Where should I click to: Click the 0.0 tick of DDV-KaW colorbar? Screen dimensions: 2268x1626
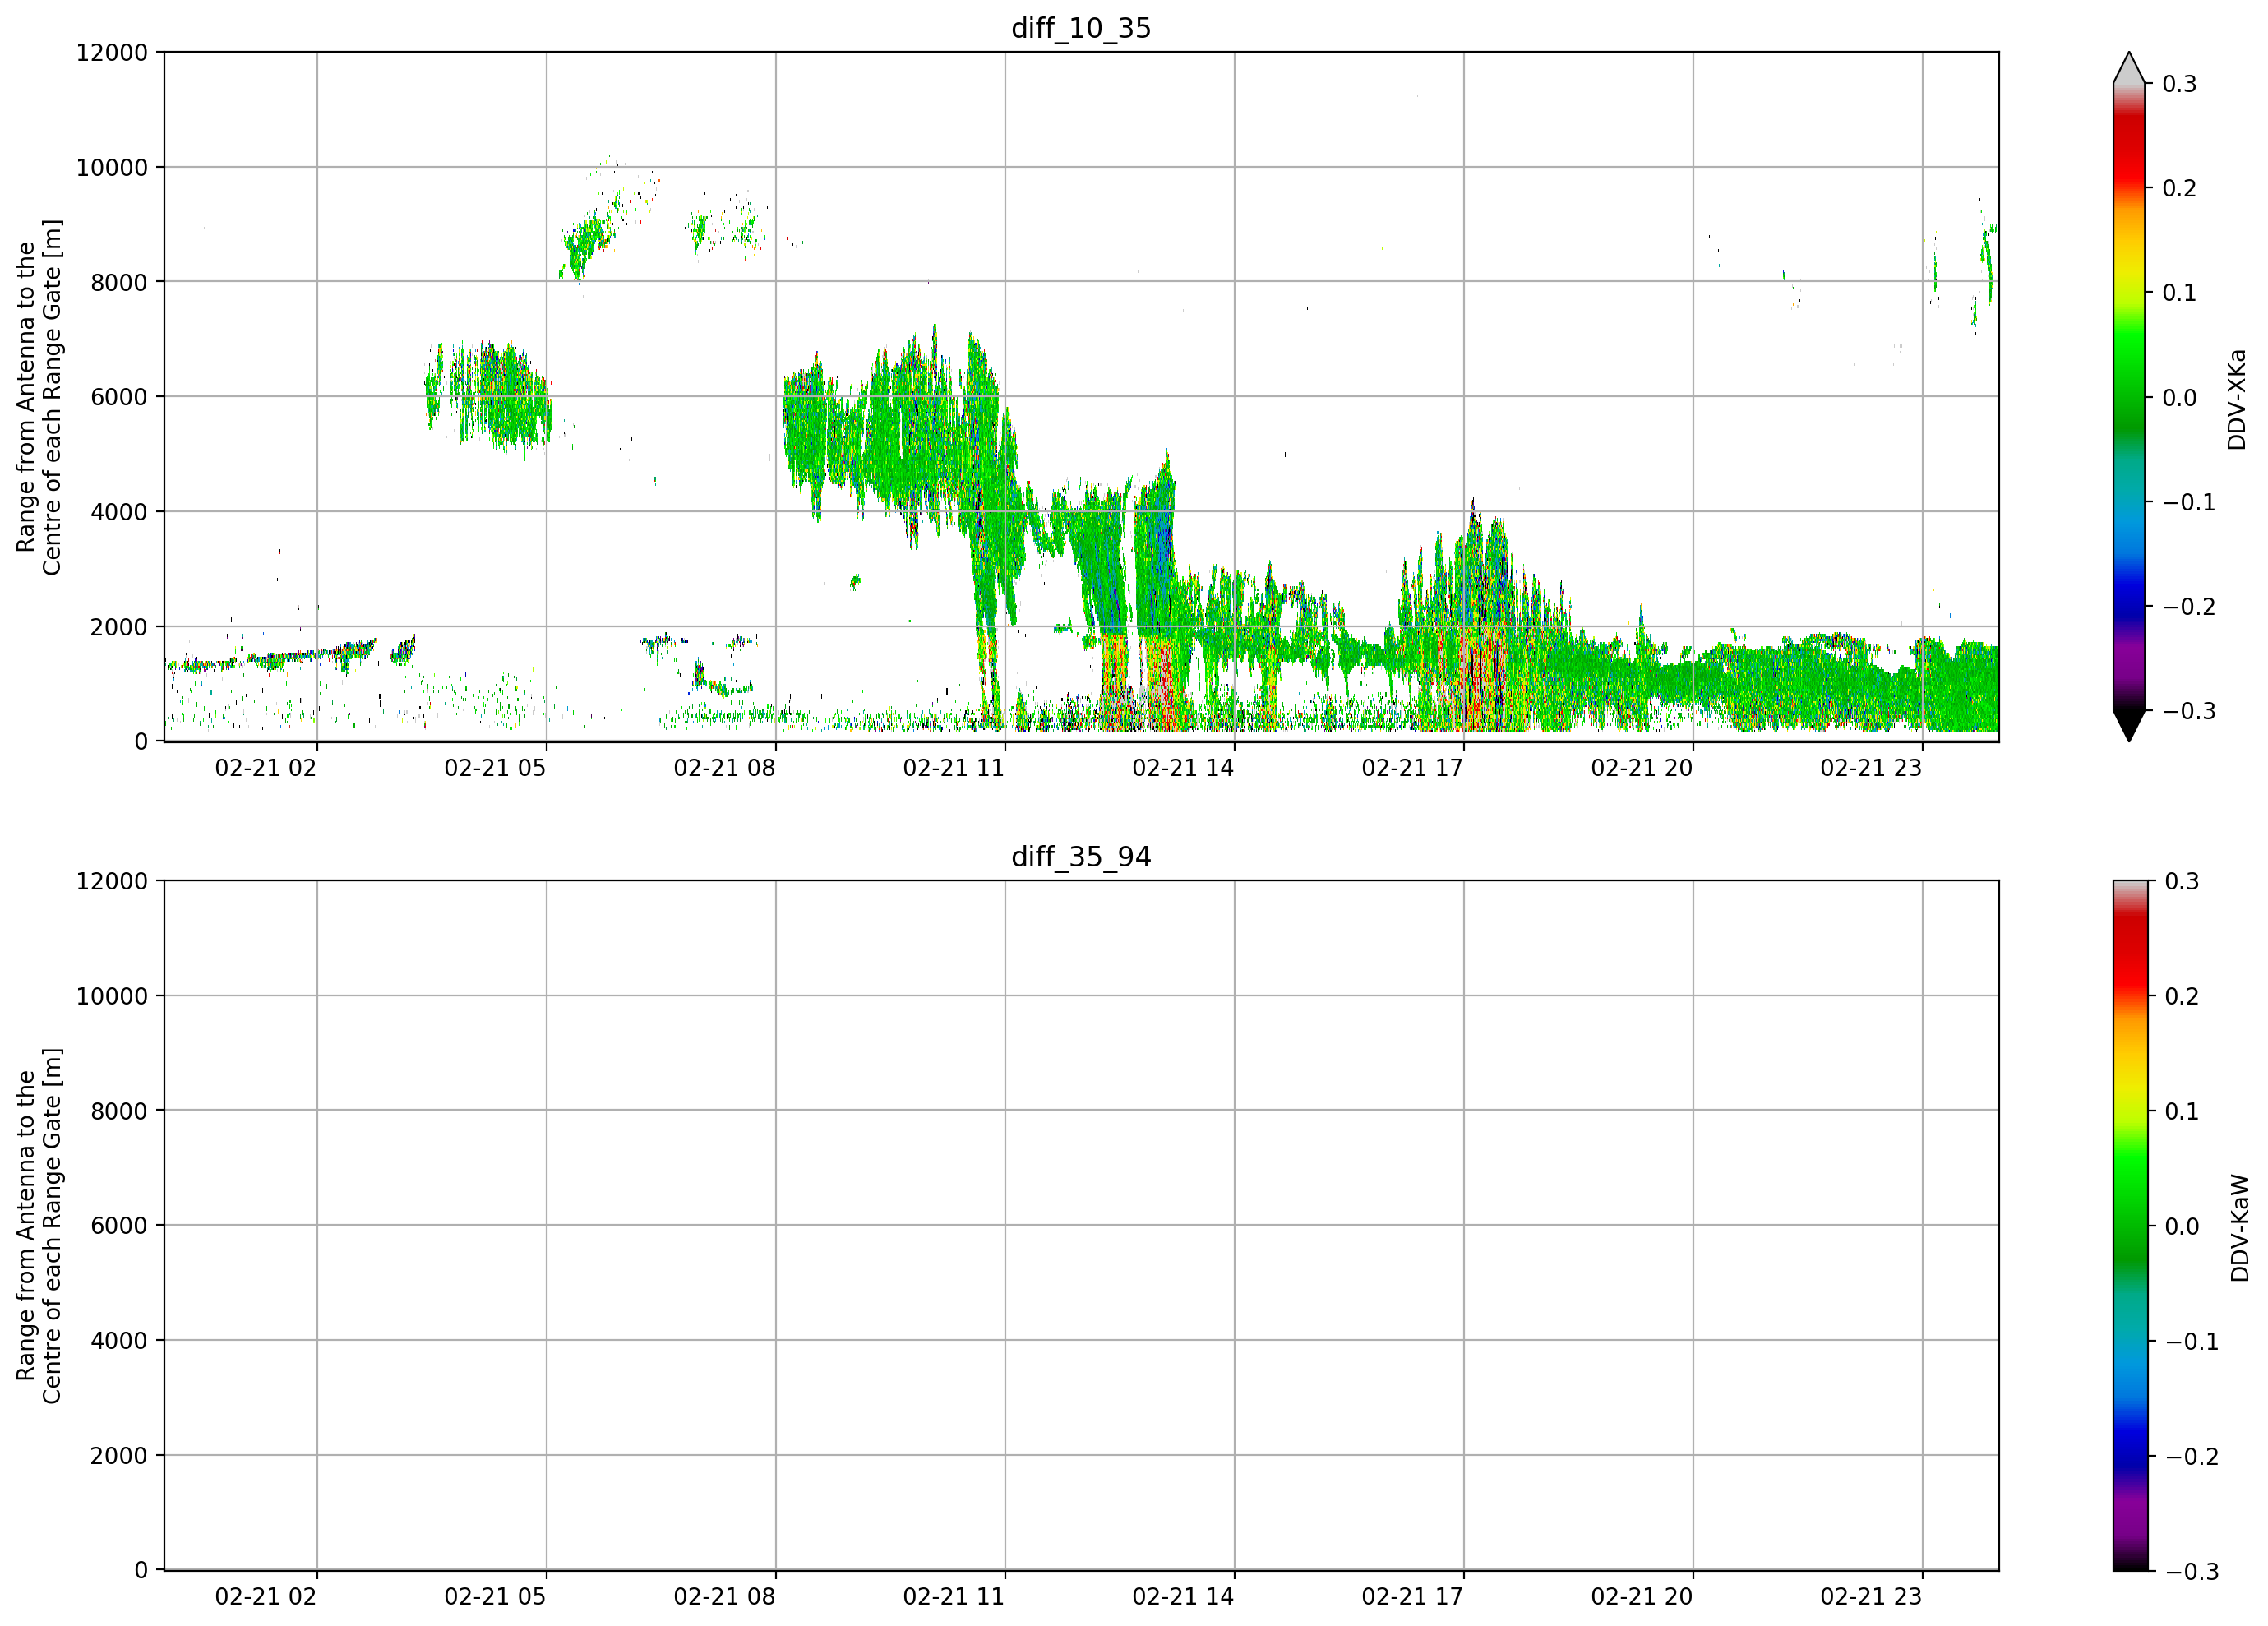click(x=2182, y=1226)
